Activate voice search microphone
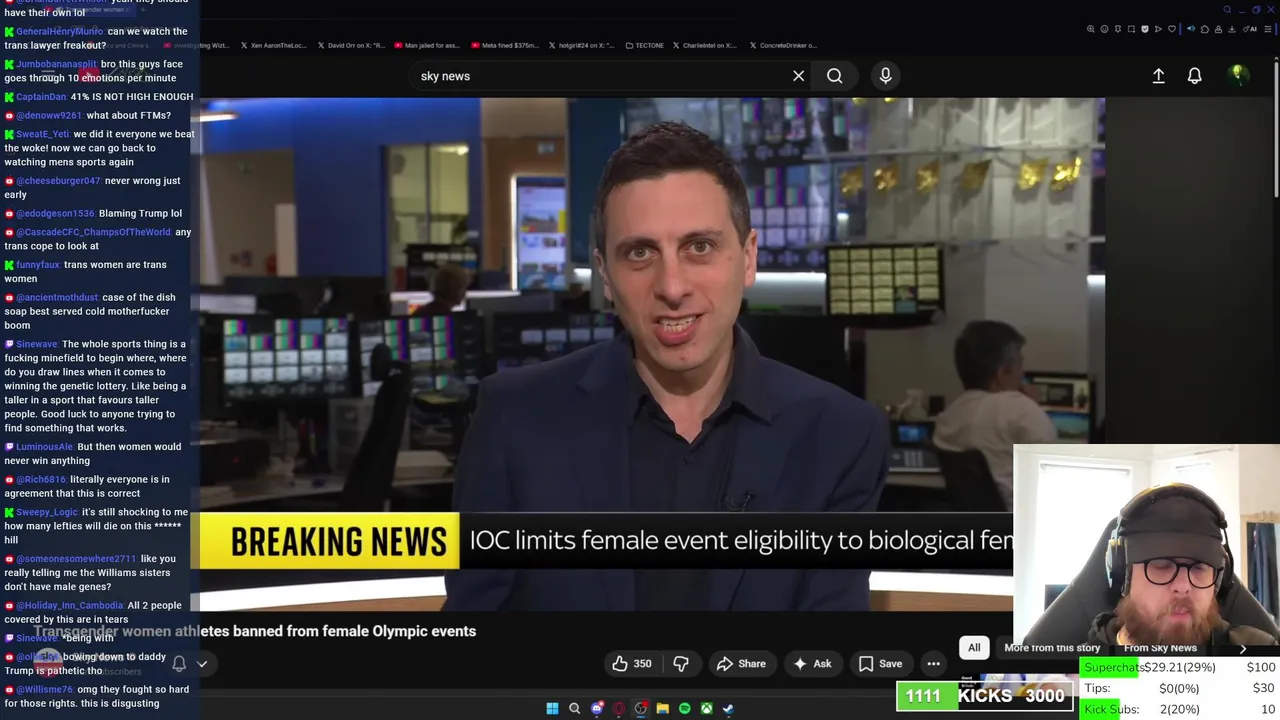 coord(885,76)
